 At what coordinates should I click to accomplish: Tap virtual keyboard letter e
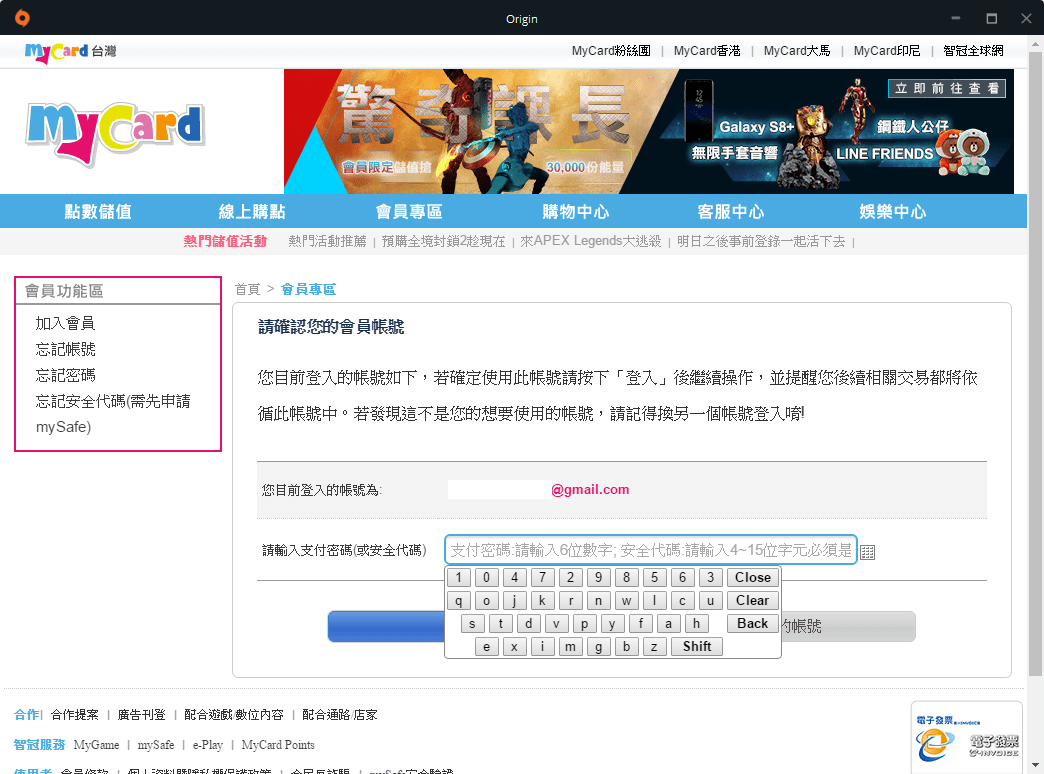click(486, 647)
